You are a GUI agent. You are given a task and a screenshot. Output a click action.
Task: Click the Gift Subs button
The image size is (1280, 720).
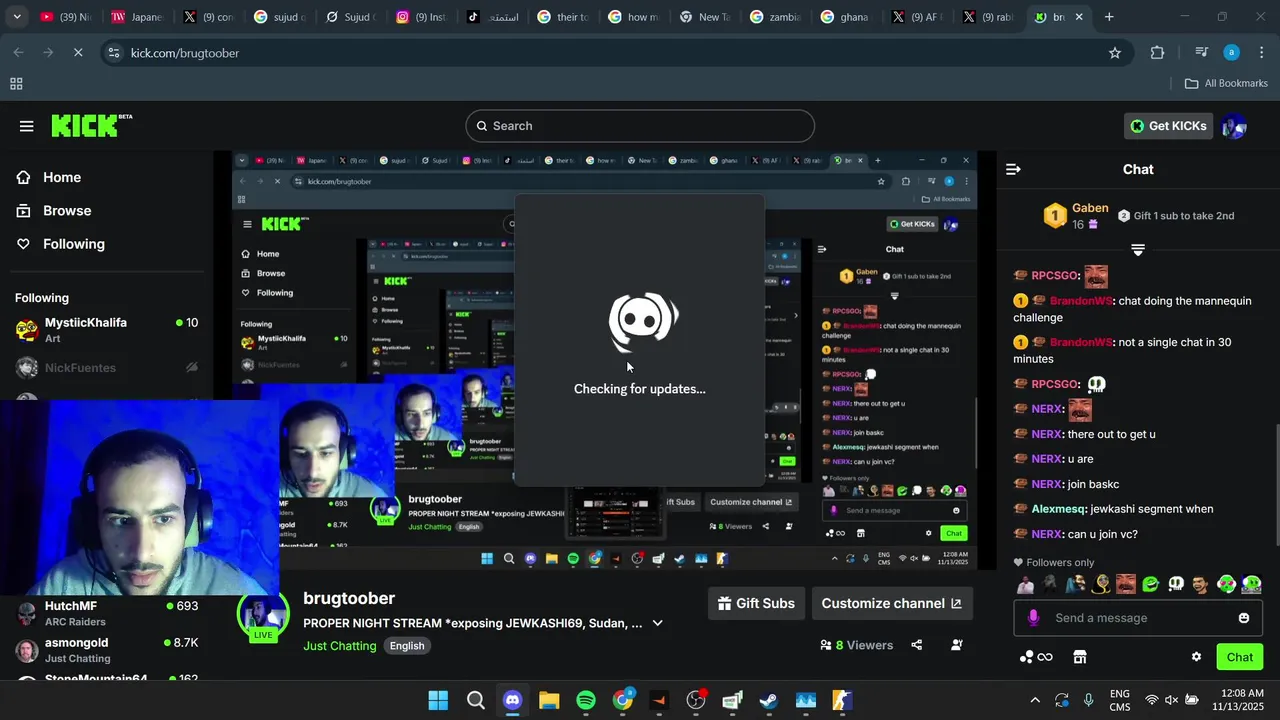757,603
